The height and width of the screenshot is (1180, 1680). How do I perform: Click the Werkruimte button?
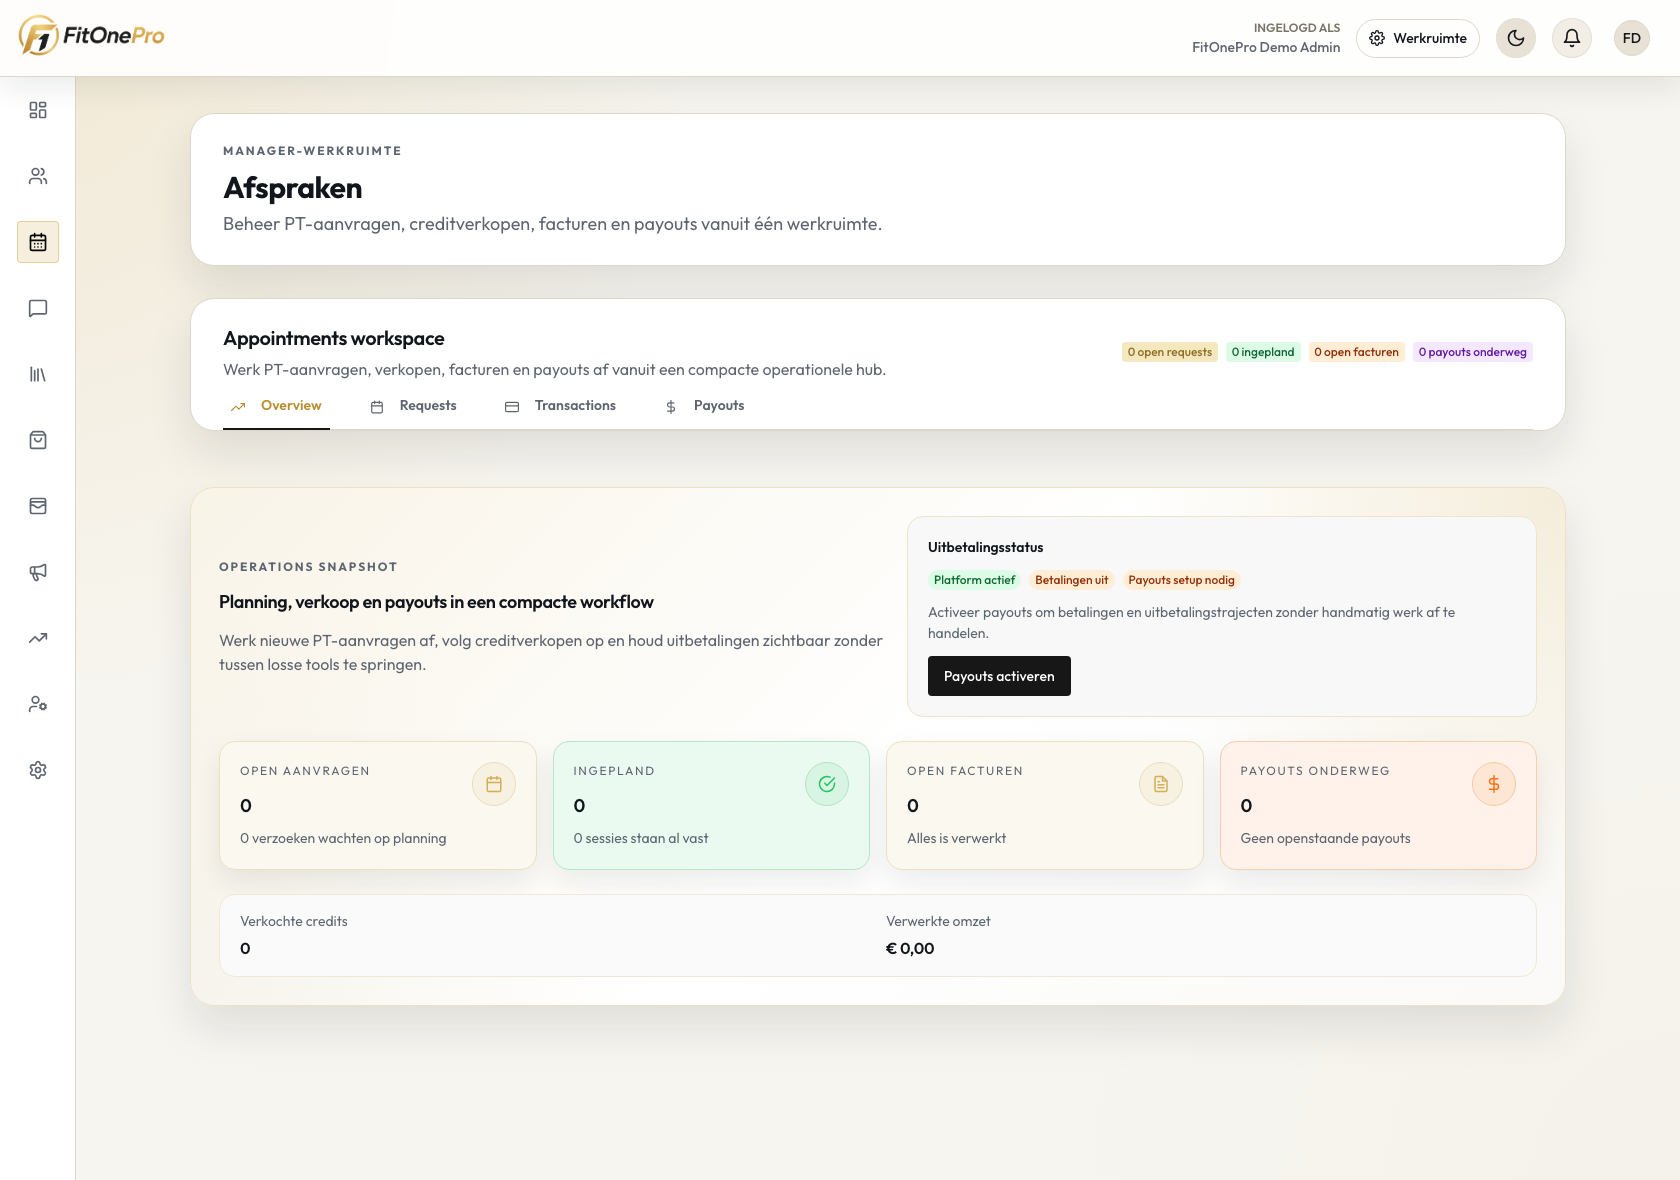(1418, 38)
